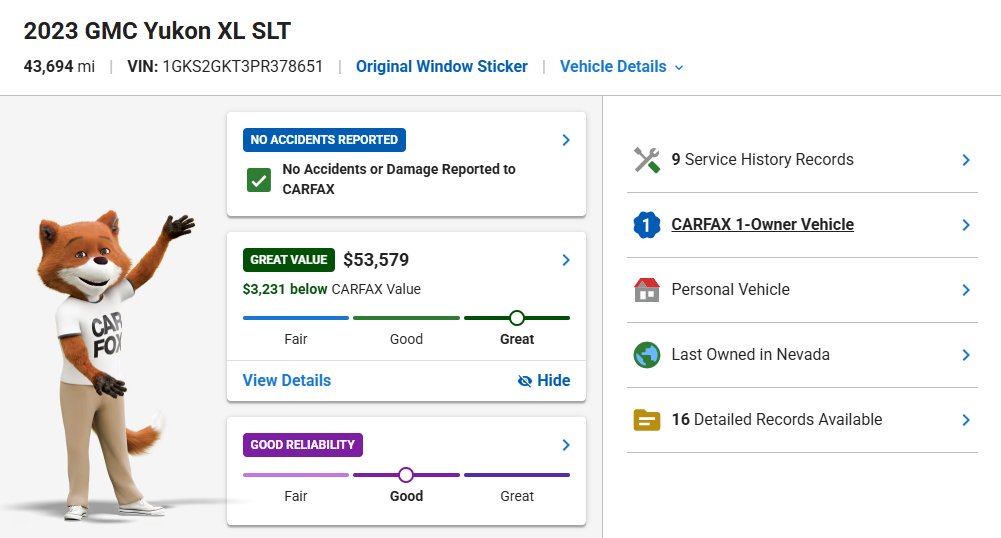Image resolution: width=1001 pixels, height=538 pixels.
Task: Click value slider marker at Great
Action: click(517, 318)
